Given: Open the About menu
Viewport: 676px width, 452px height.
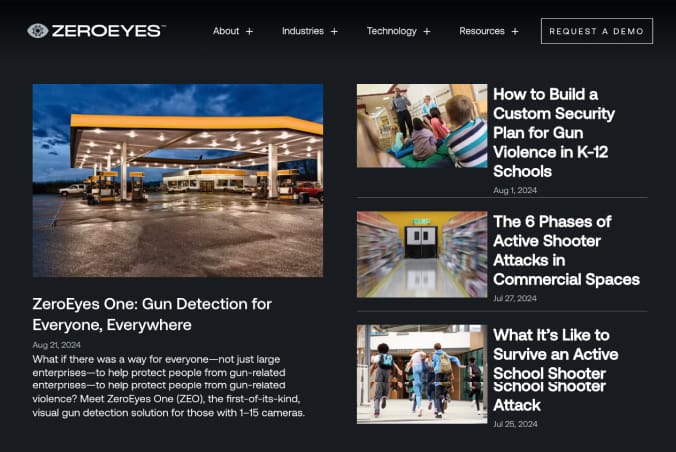Looking at the screenshot, I should tap(226, 31).
